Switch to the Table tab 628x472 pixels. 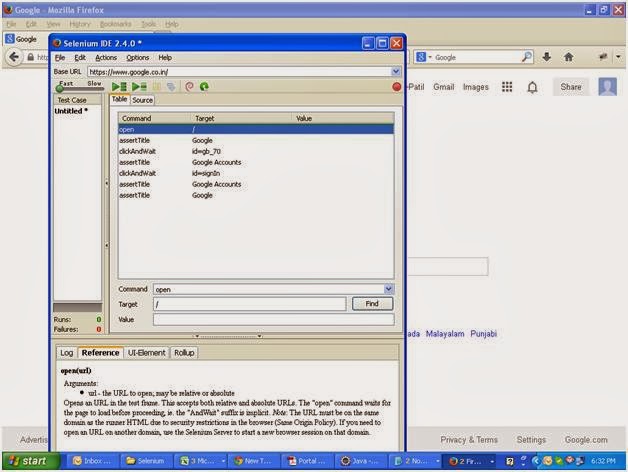point(119,99)
